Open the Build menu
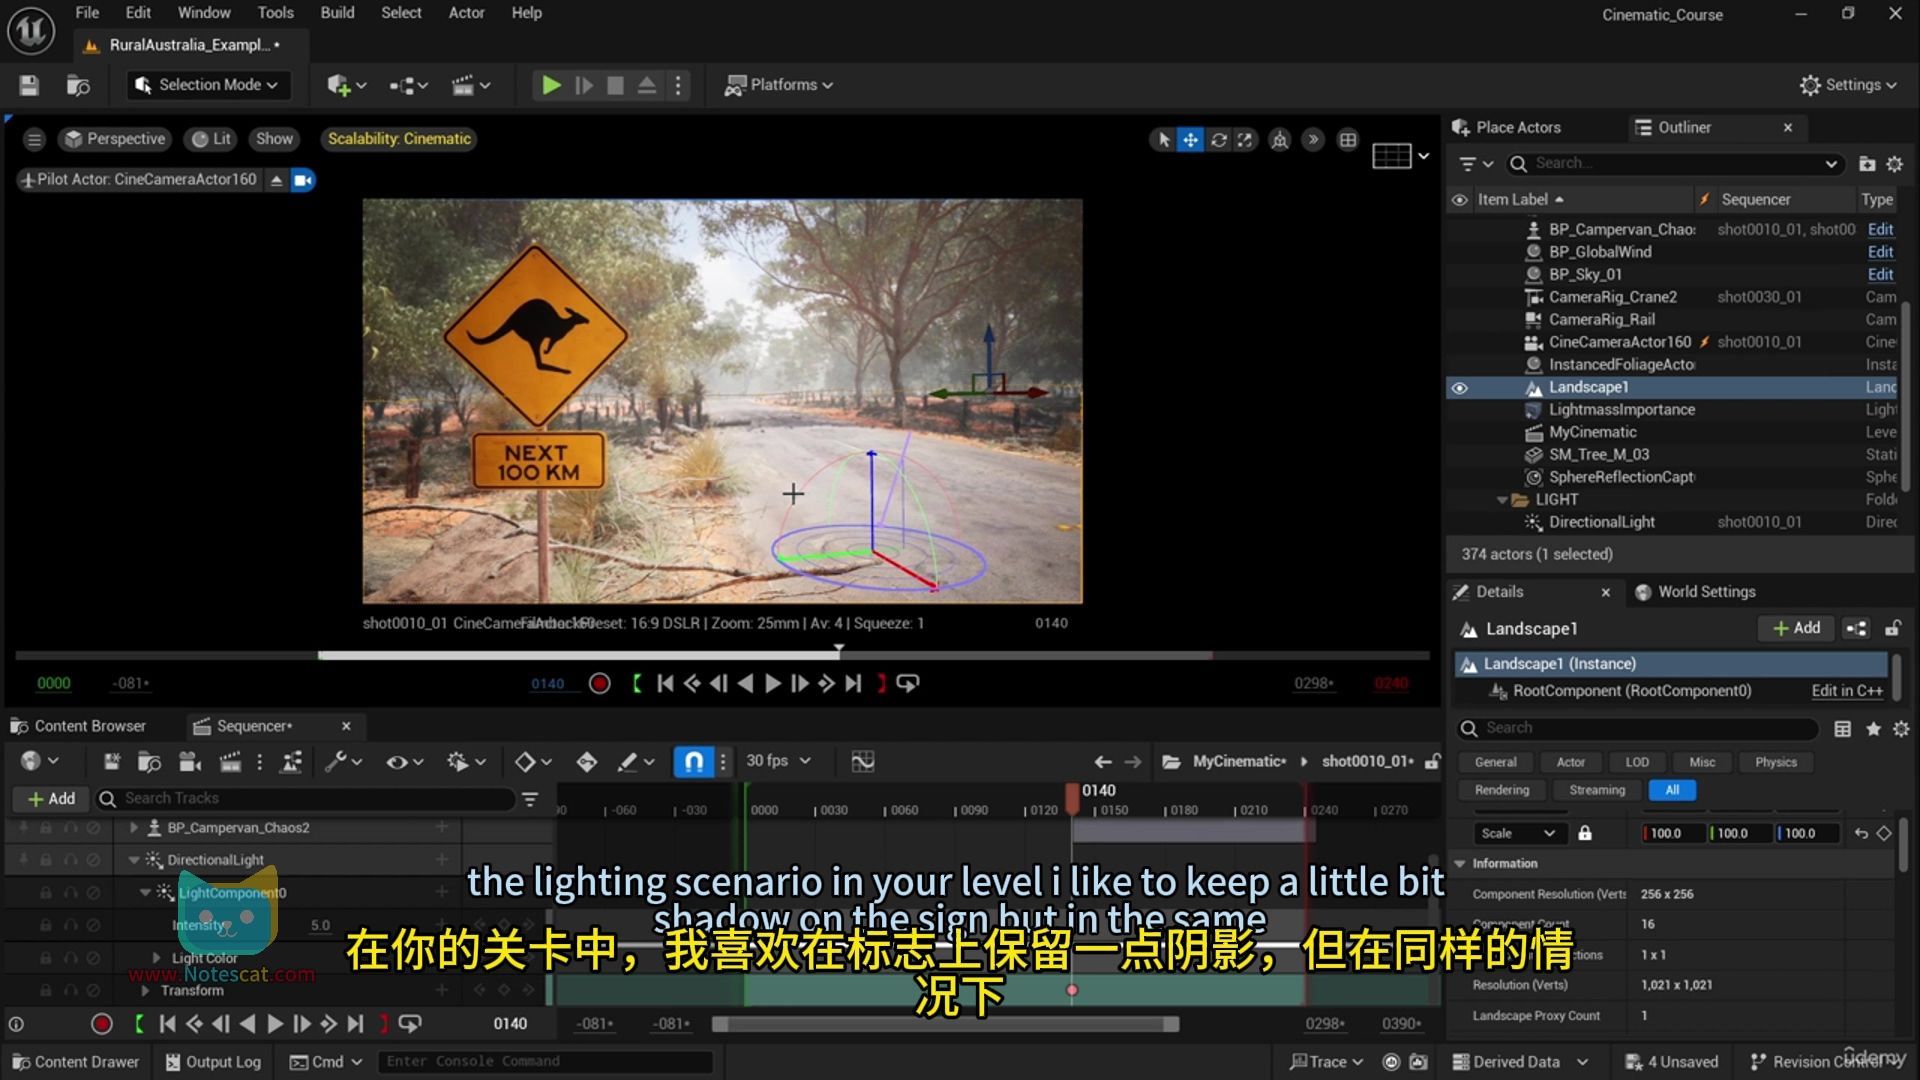The height and width of the screenshot is (1080, 1920). coord(337,13)
